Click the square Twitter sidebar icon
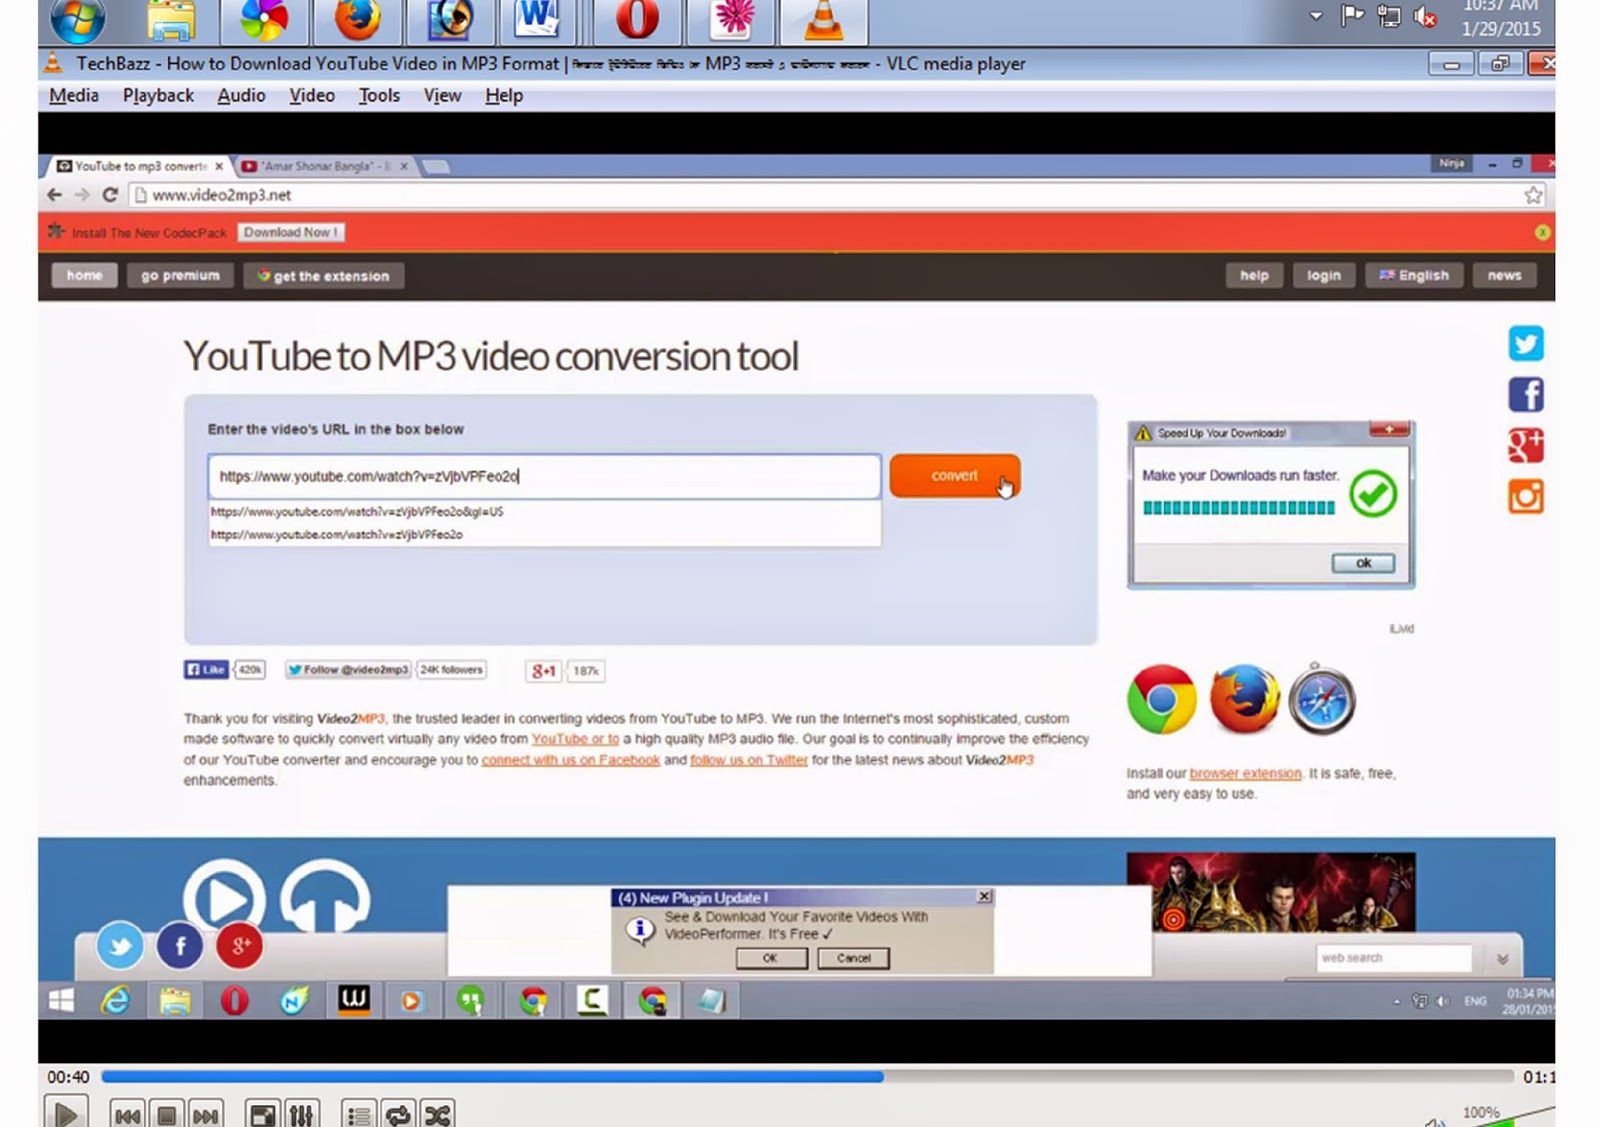 (x=1526, y=344)
